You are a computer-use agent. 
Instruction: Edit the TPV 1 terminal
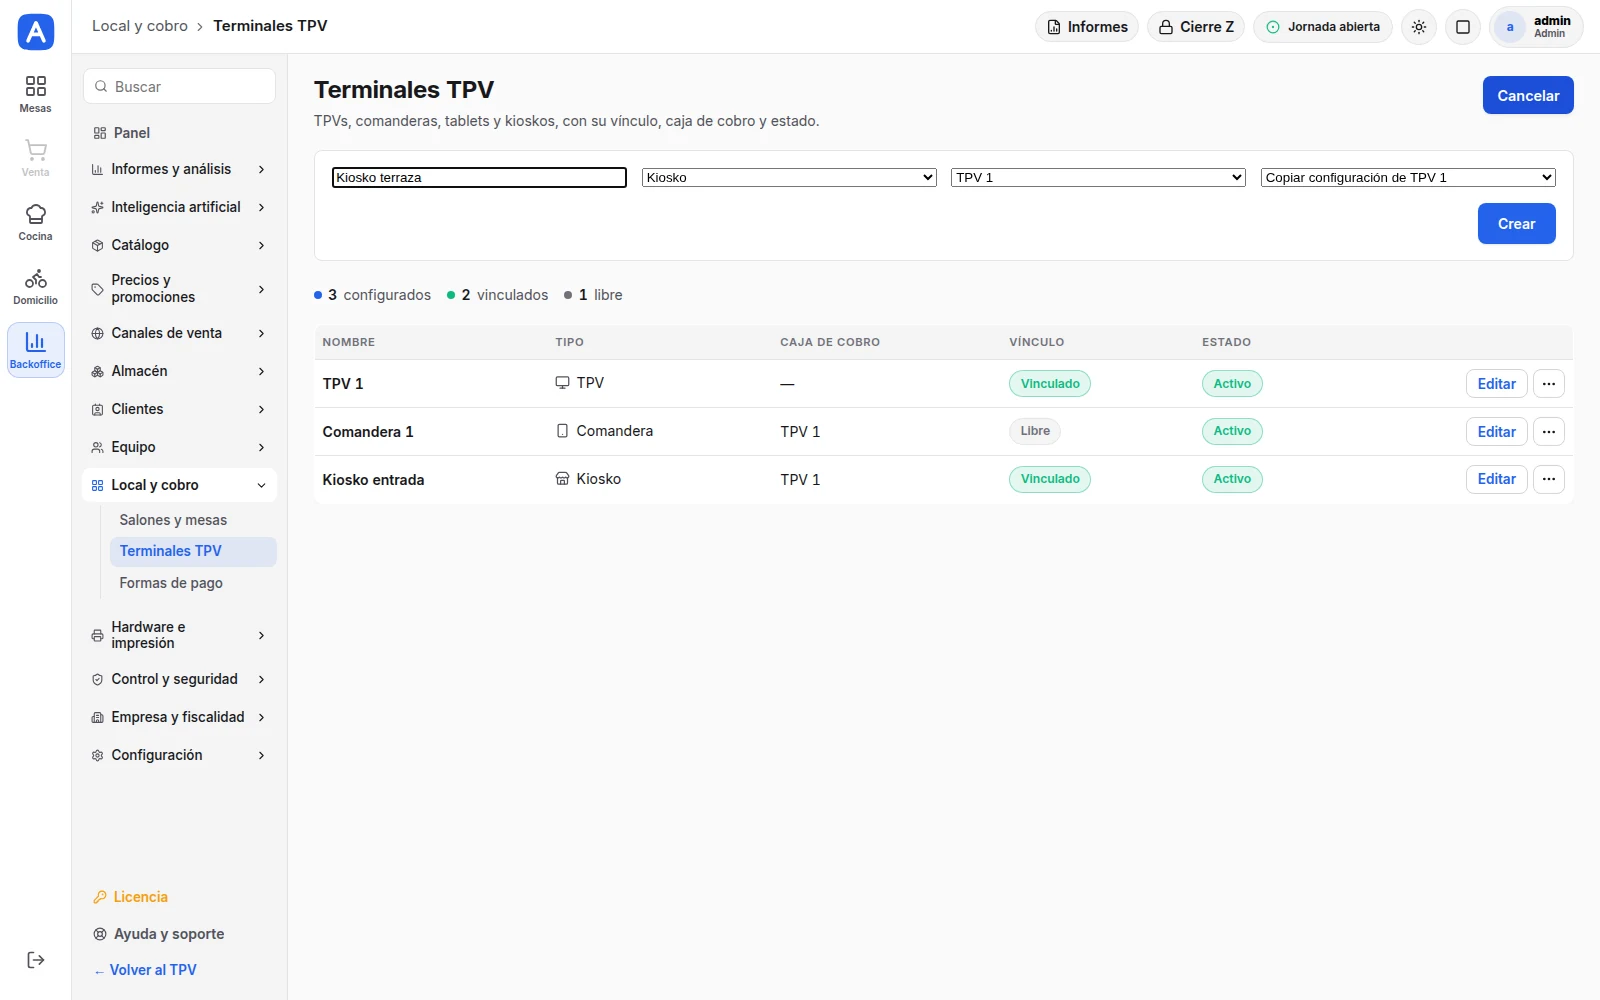[x=1497, y=384]
